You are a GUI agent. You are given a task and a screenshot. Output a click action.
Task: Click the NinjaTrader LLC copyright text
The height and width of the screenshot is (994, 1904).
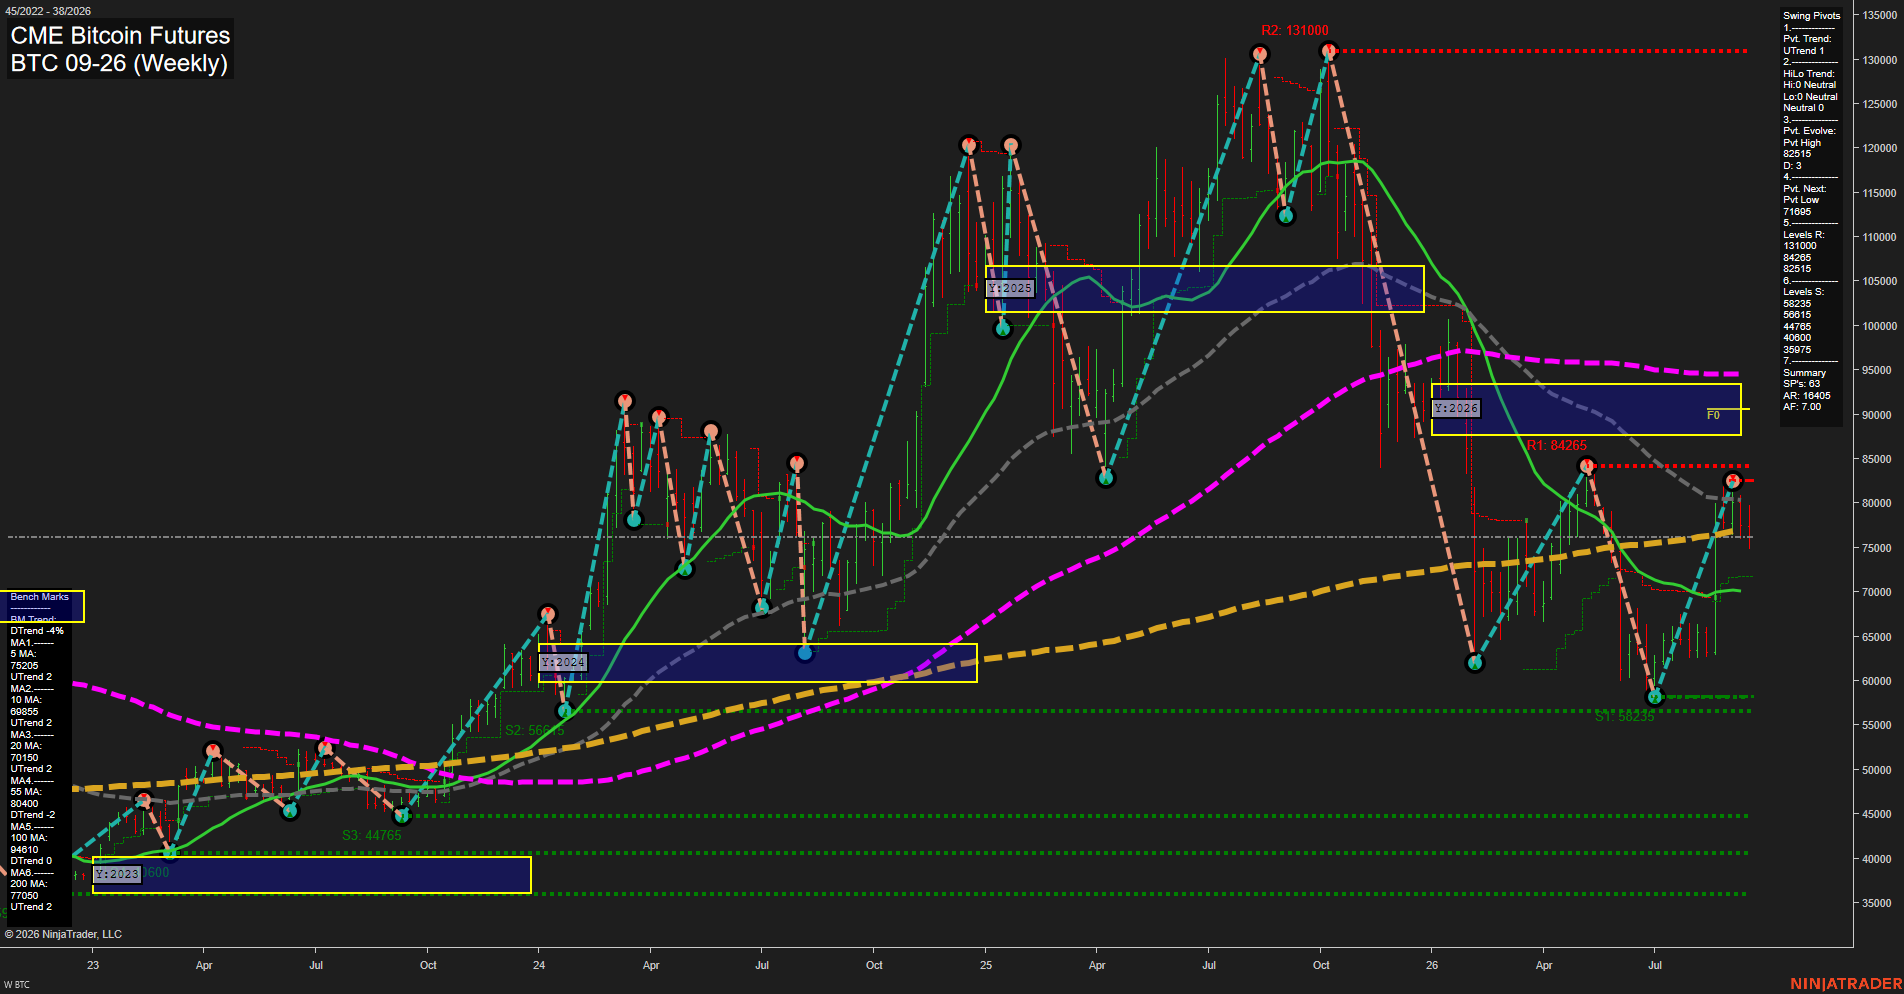(63, 934)
